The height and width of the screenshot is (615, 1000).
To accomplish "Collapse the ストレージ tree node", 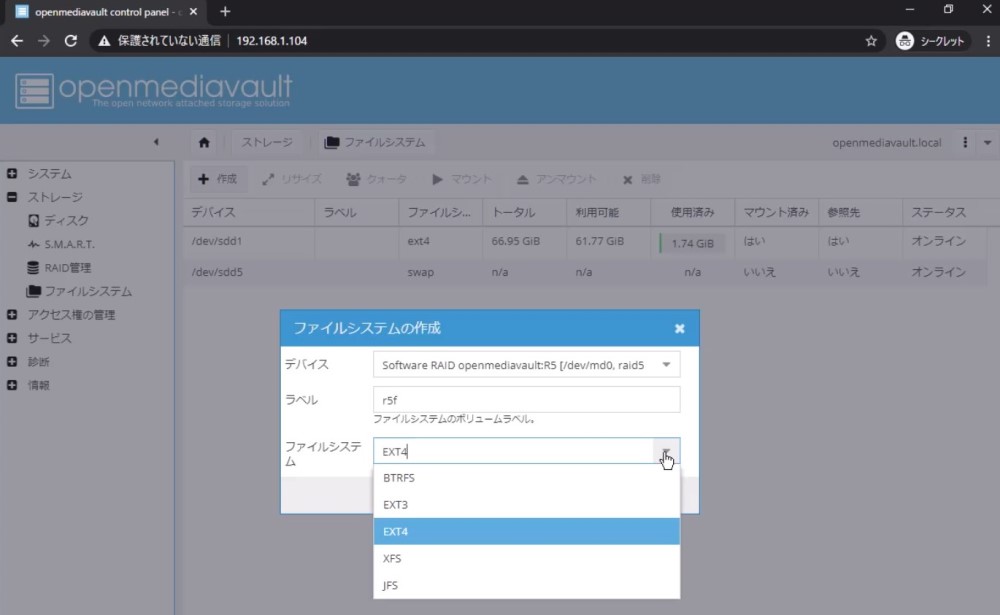I will [12, 197].
